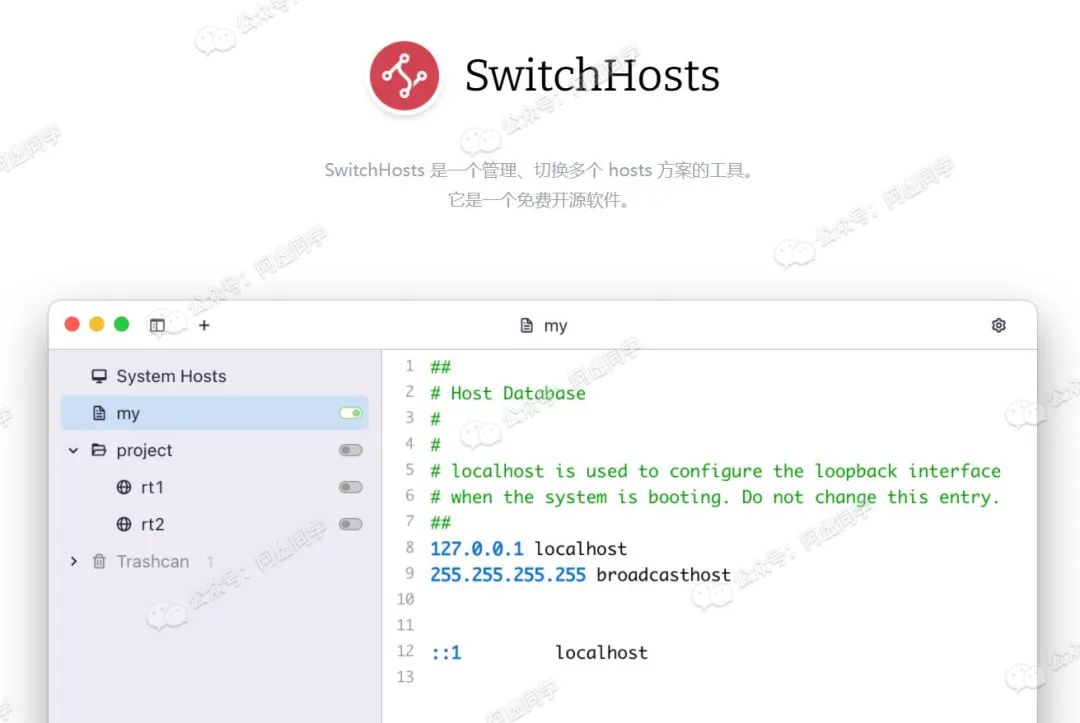The image size is (1080, 723).
Task: Click the when the system is booting line
Action: 714,497
